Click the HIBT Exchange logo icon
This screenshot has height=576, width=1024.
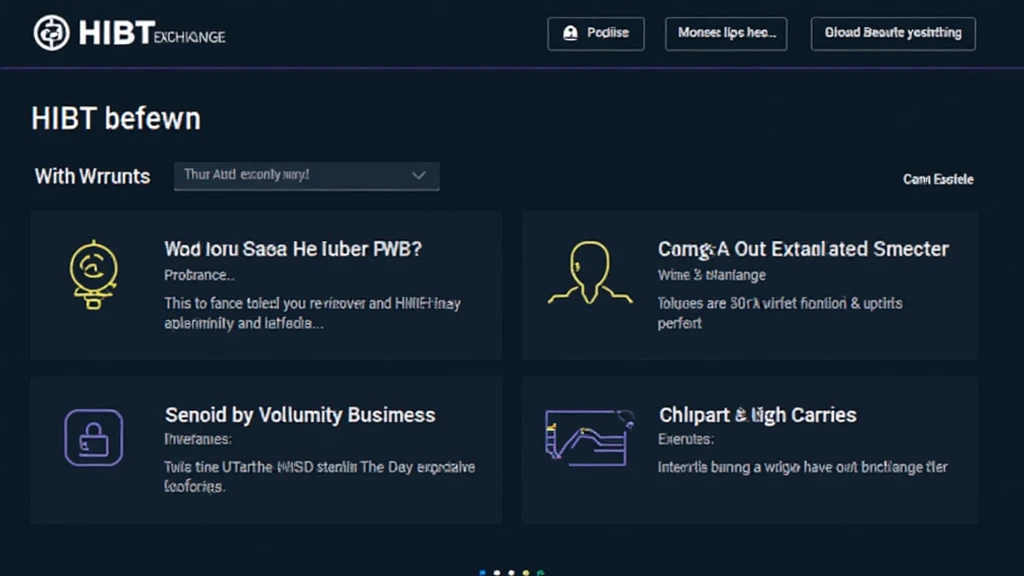[52, 33]
